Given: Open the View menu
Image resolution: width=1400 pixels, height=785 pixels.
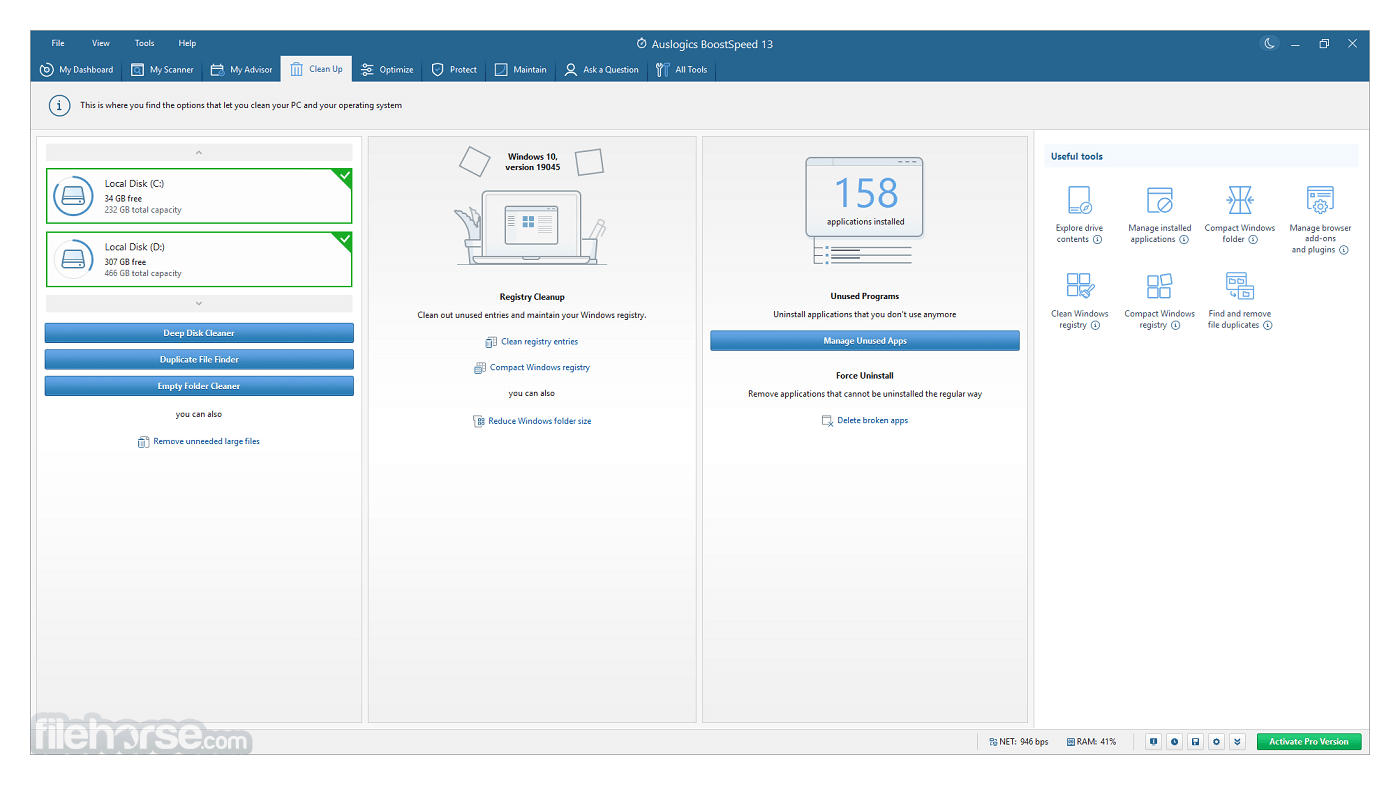Looking at the screenshot, I should [x=101, y=43].
